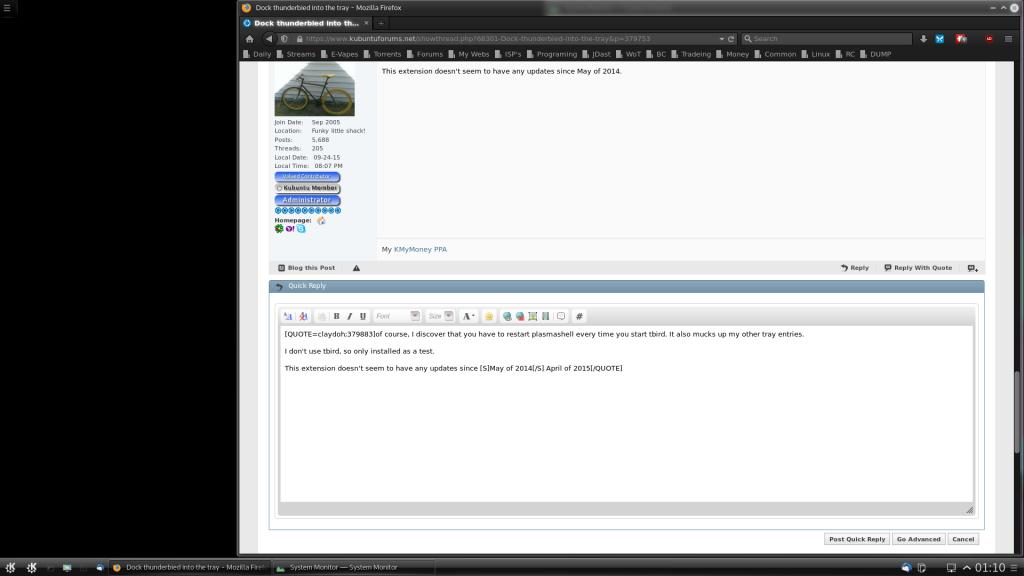Open the font color picker

[468, 316]
